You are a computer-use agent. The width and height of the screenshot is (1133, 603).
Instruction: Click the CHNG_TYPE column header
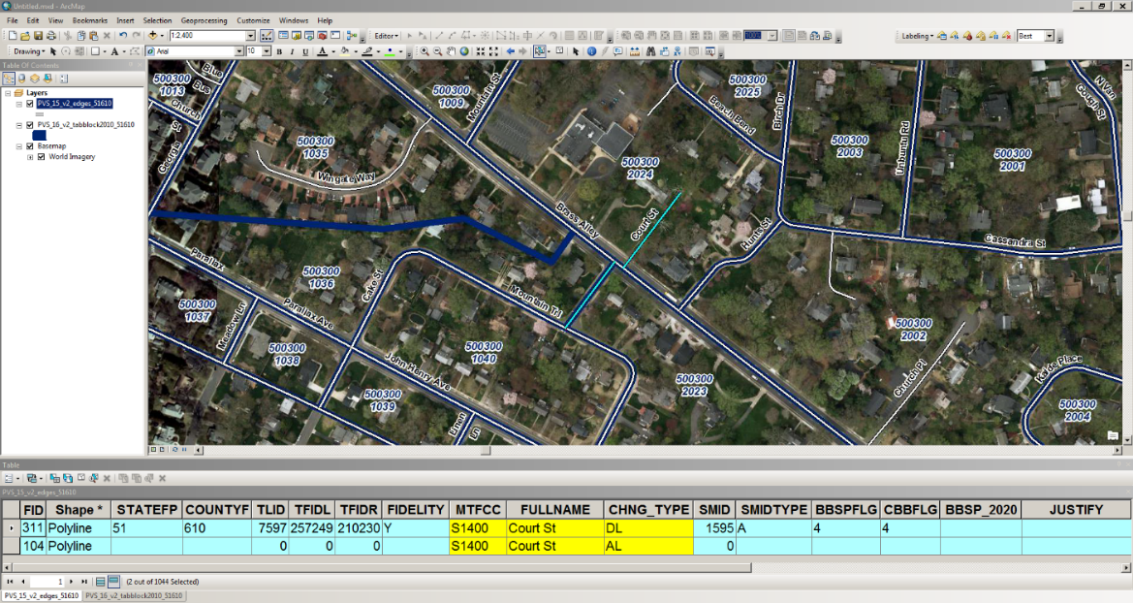point(648,510)
